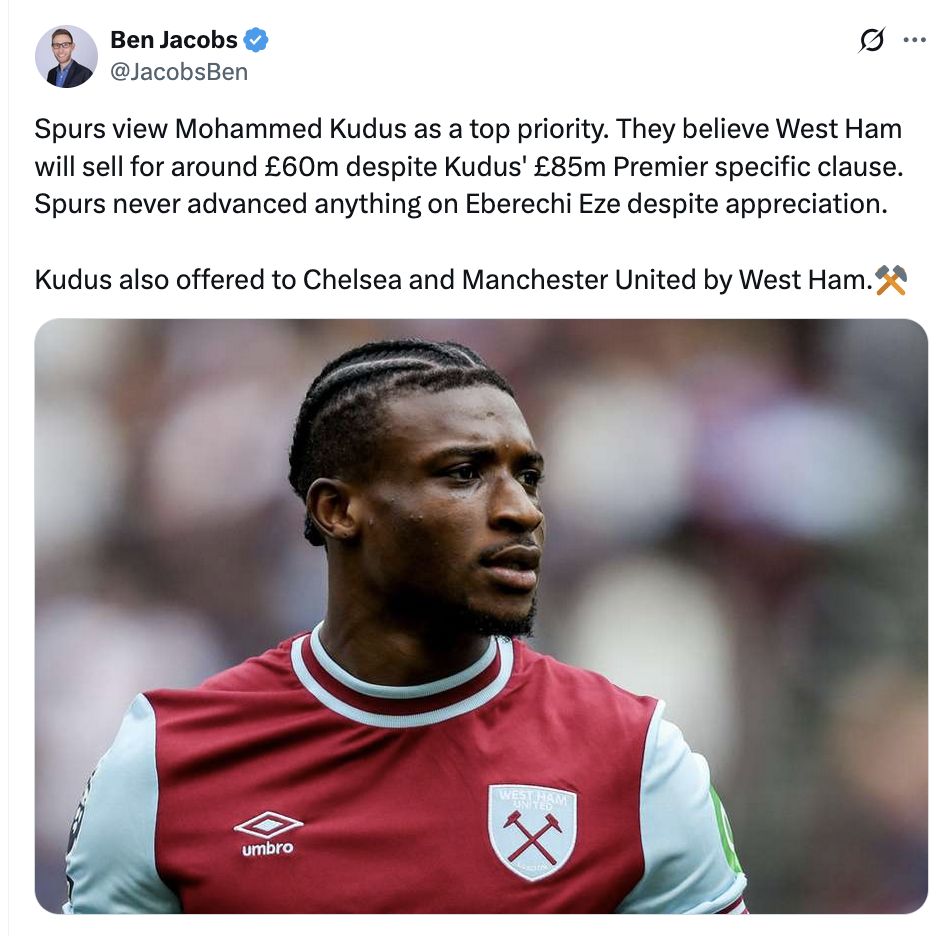This screenshot has width=950, height=936.
Task: Click the name "Eberechi Eze" in the tweet
Action: coord(543,204)
